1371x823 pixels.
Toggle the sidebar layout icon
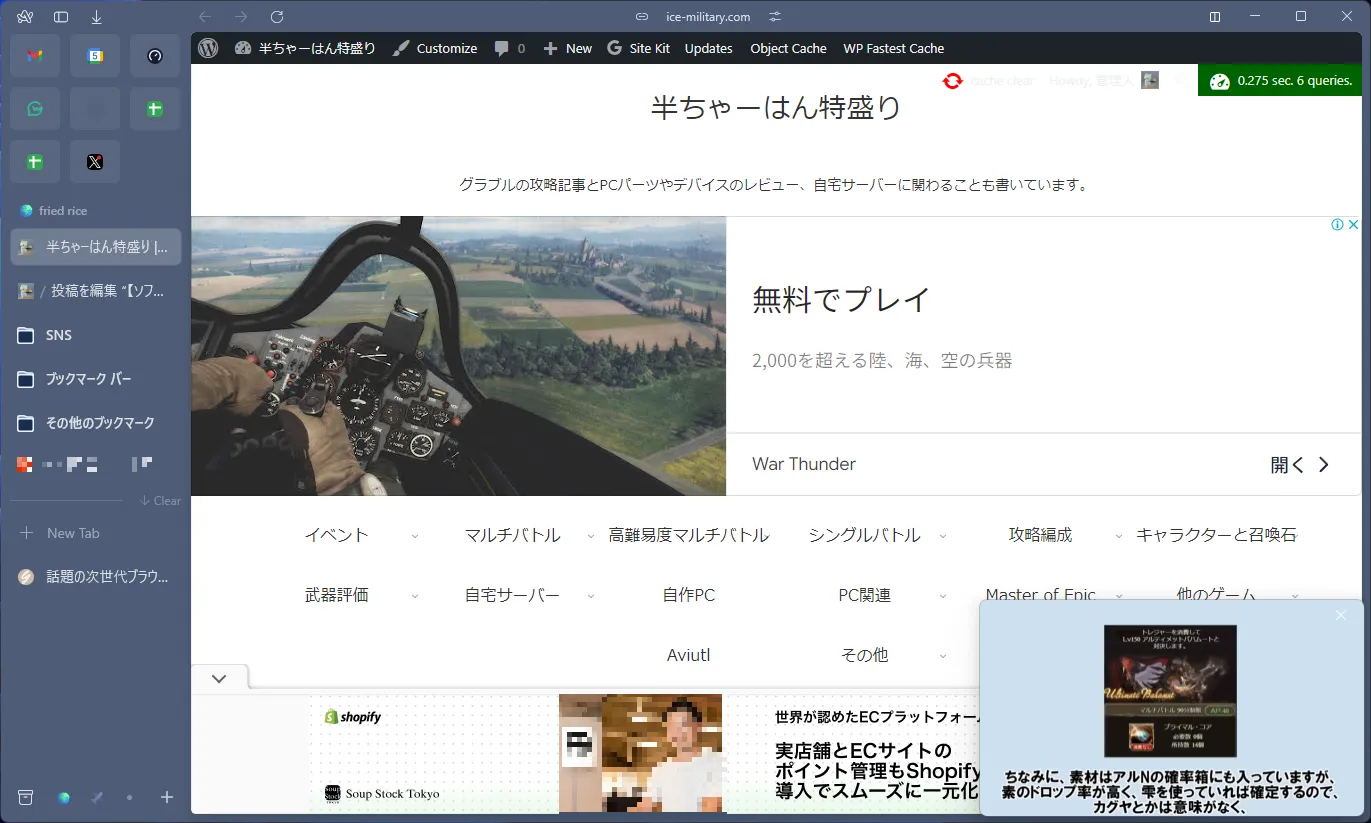[61, 17]
